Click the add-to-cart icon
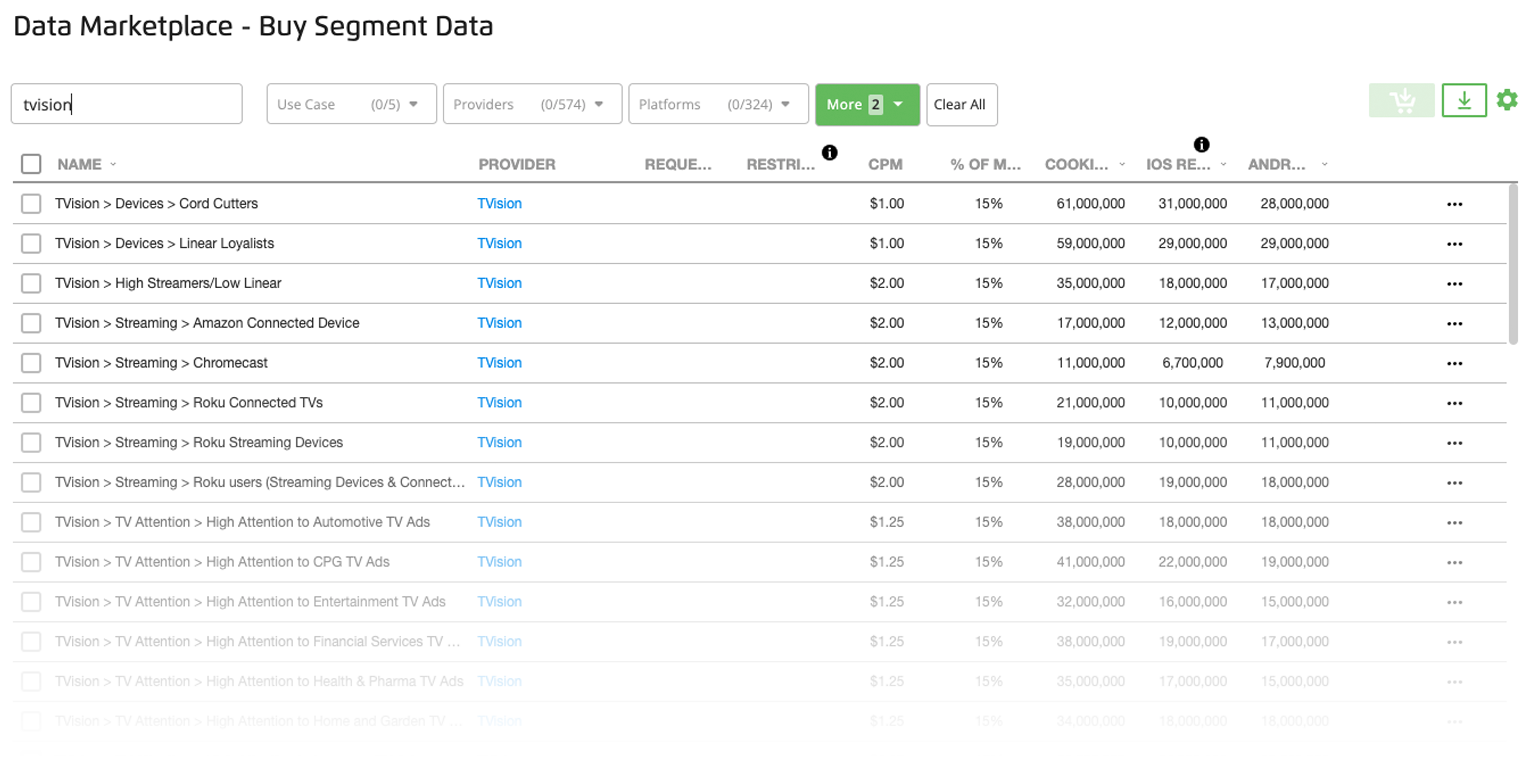 pyautogui.click(x=1401, y=100)
